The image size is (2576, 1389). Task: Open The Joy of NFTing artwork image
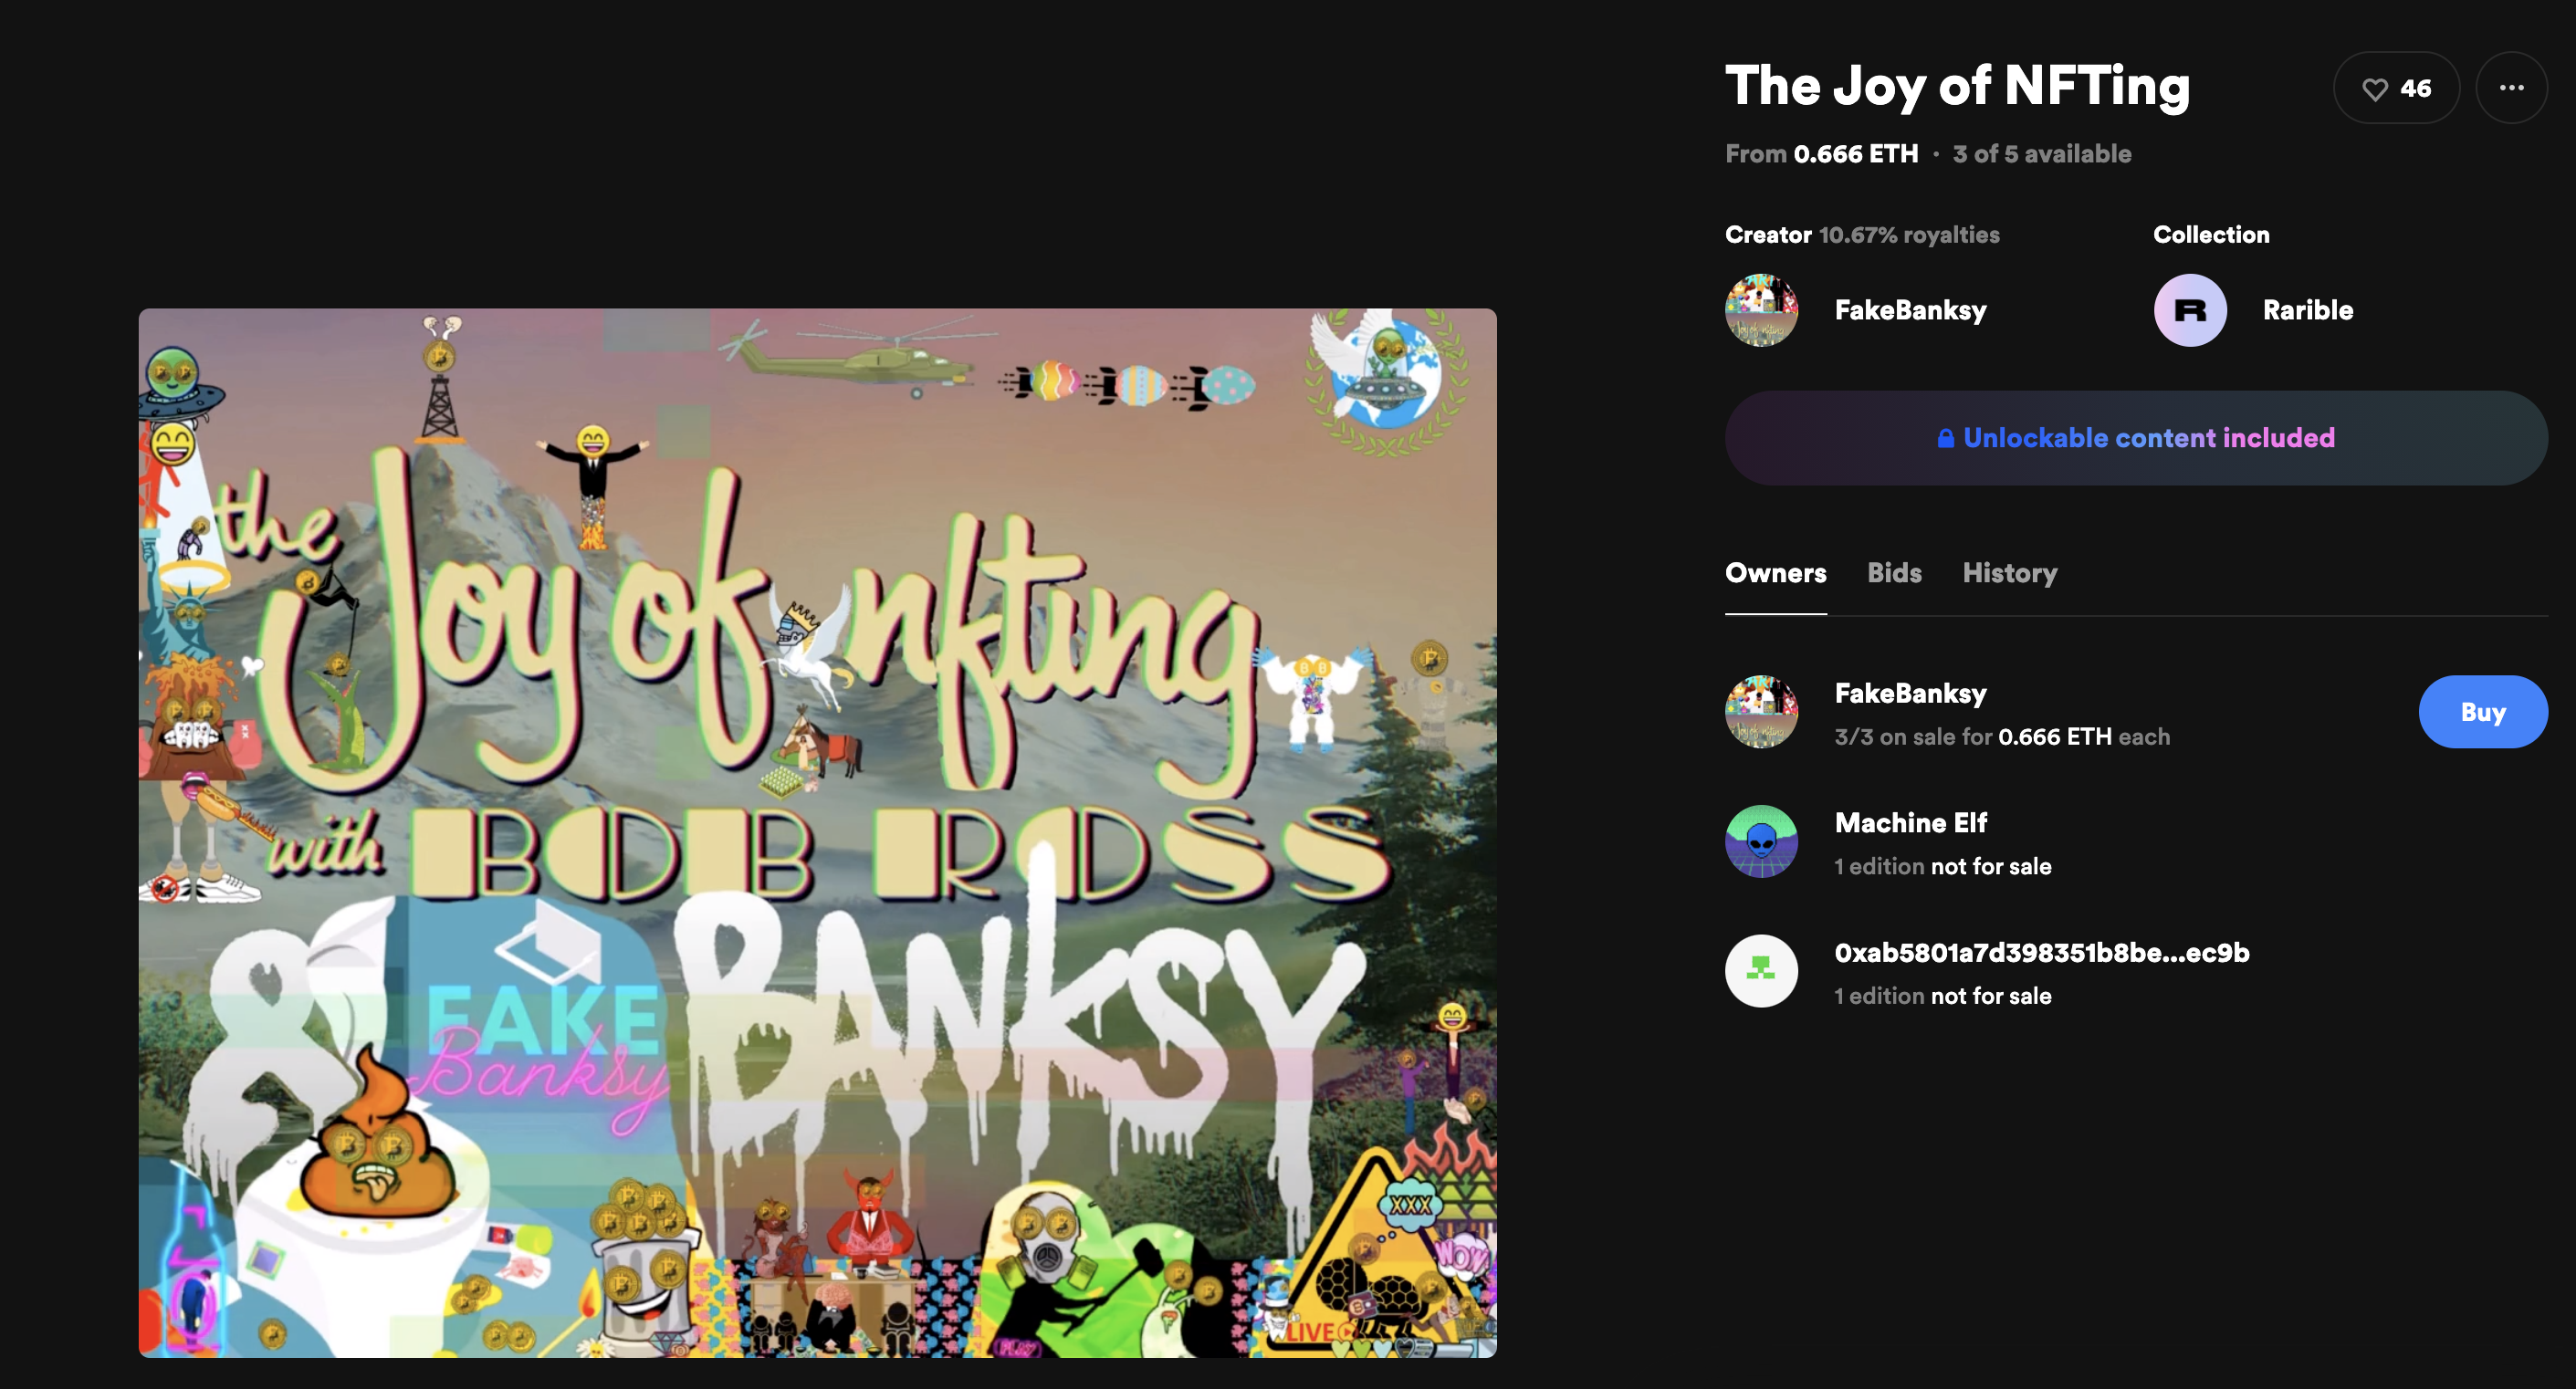click(x=817, y=833)
